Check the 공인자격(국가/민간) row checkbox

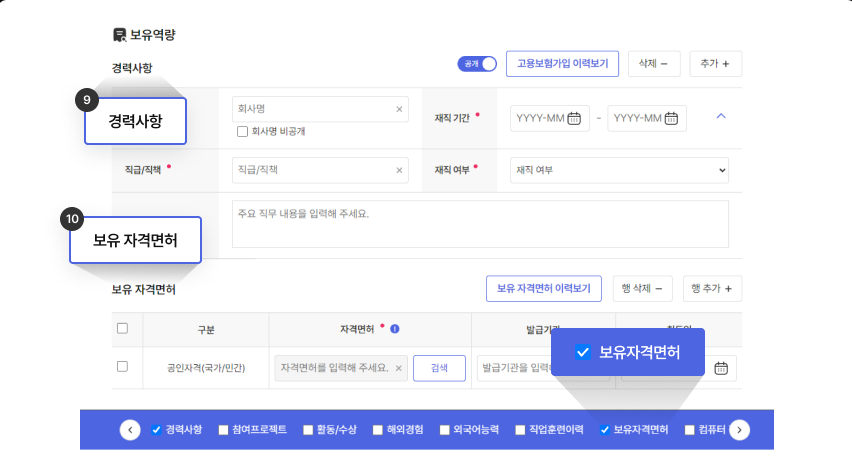click(x=122, y=367)
